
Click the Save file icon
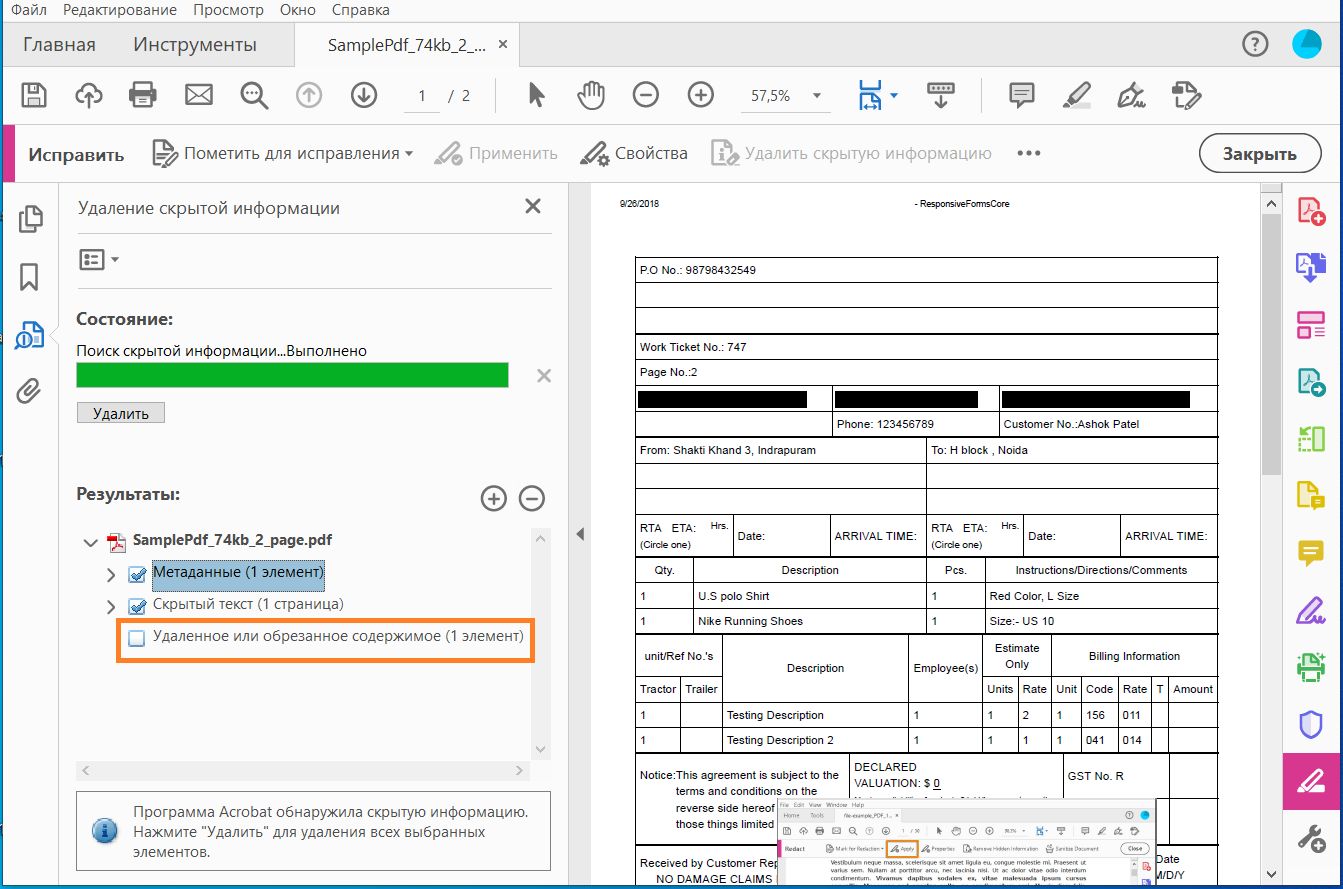(34, 95)
